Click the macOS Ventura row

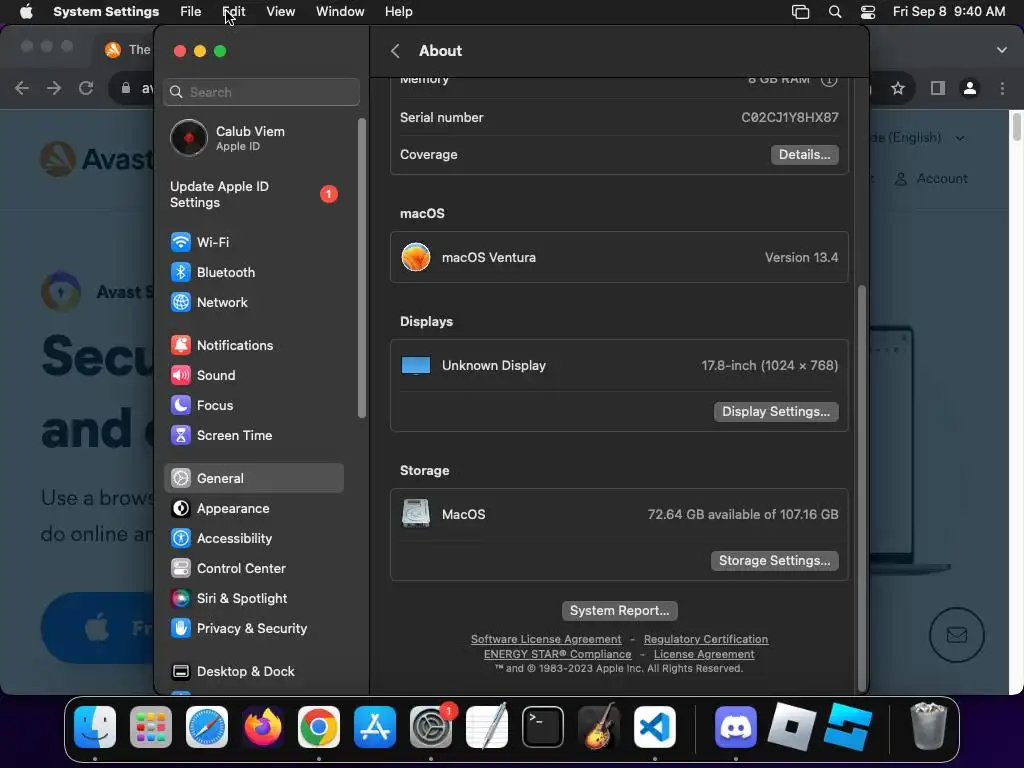coord(619,257)
